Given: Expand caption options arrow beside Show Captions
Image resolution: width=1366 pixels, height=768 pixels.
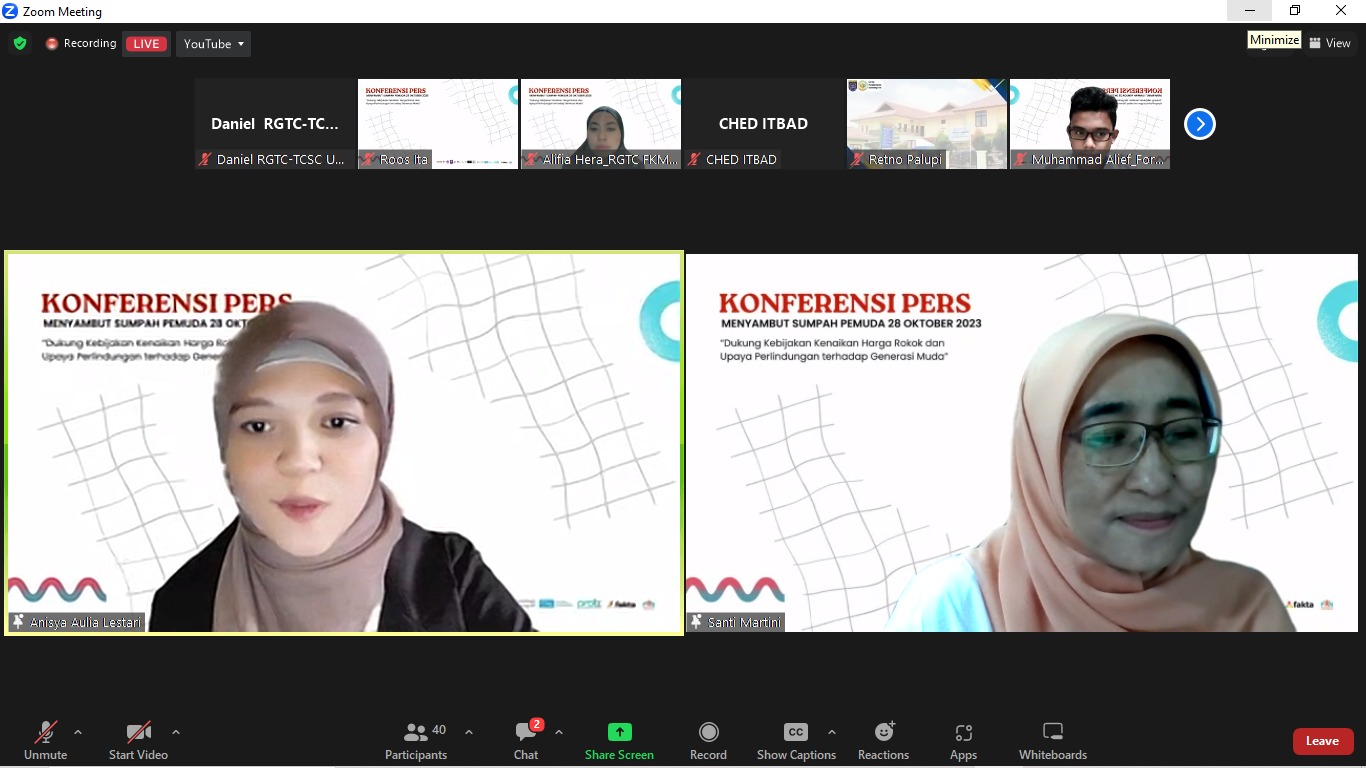Looking at the screenshot, I should [832, 732].
